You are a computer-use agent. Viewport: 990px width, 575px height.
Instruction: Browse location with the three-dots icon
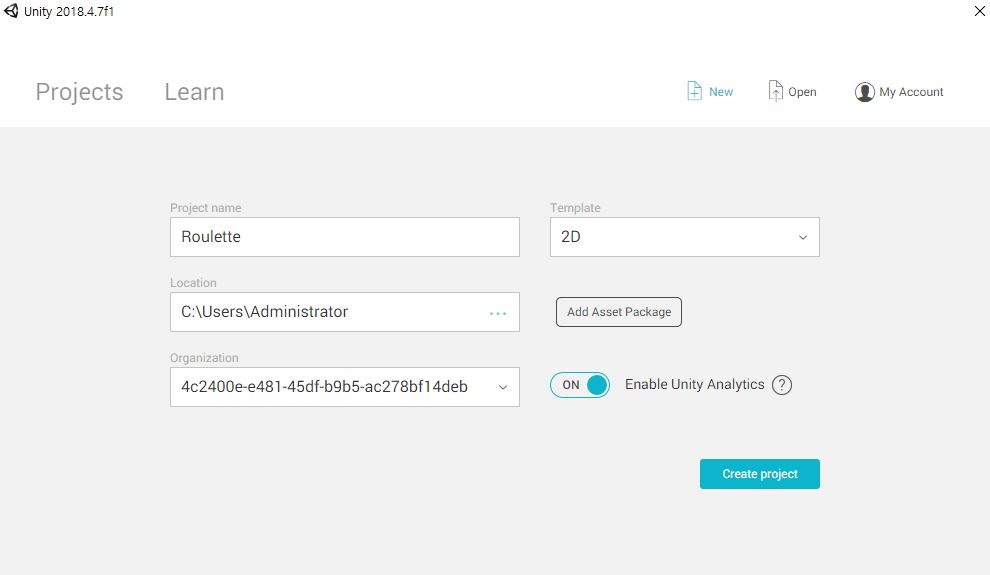click(x=498, y=313)
